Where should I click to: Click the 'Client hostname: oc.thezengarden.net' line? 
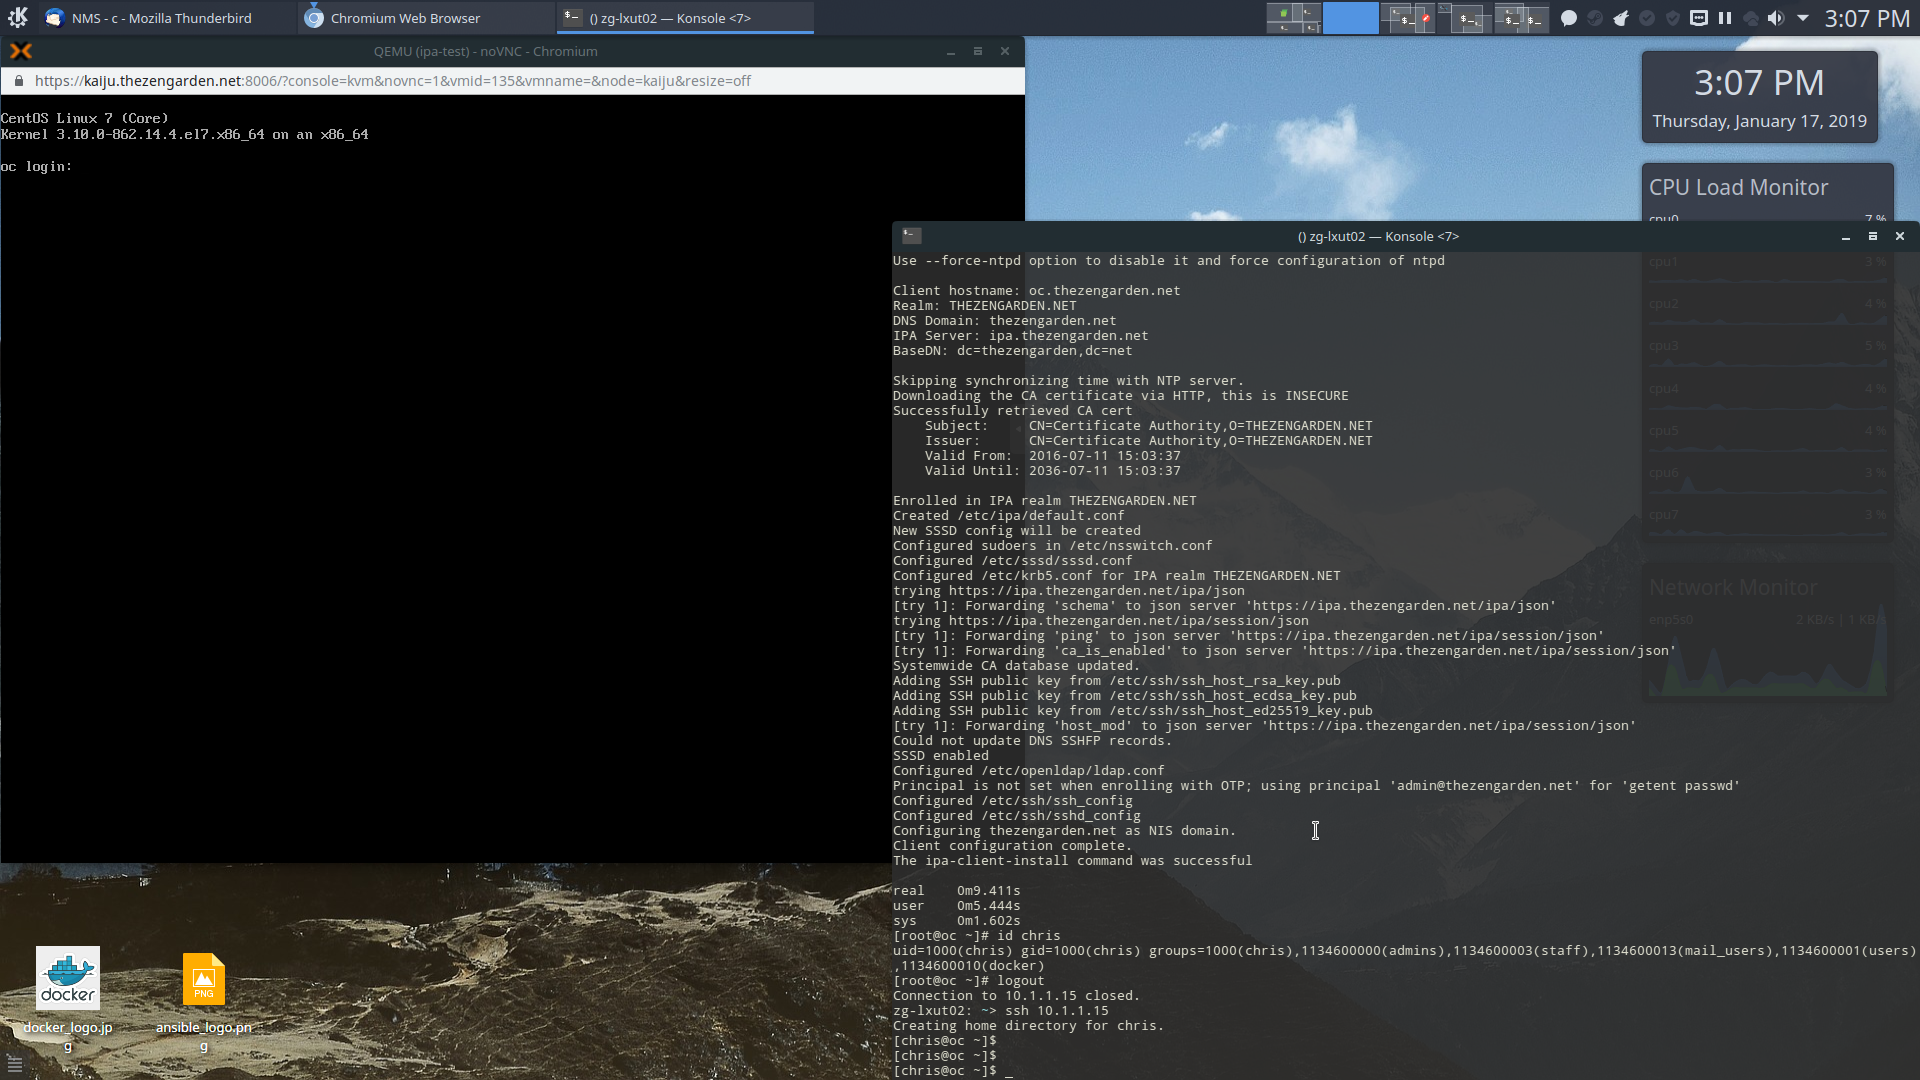[1036, 290]
